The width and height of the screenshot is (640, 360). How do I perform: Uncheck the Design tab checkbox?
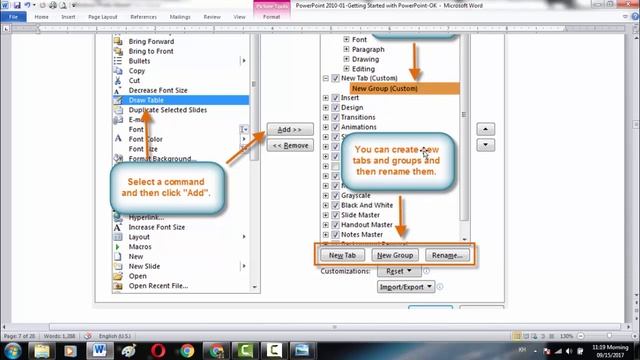tap(335, 107)
